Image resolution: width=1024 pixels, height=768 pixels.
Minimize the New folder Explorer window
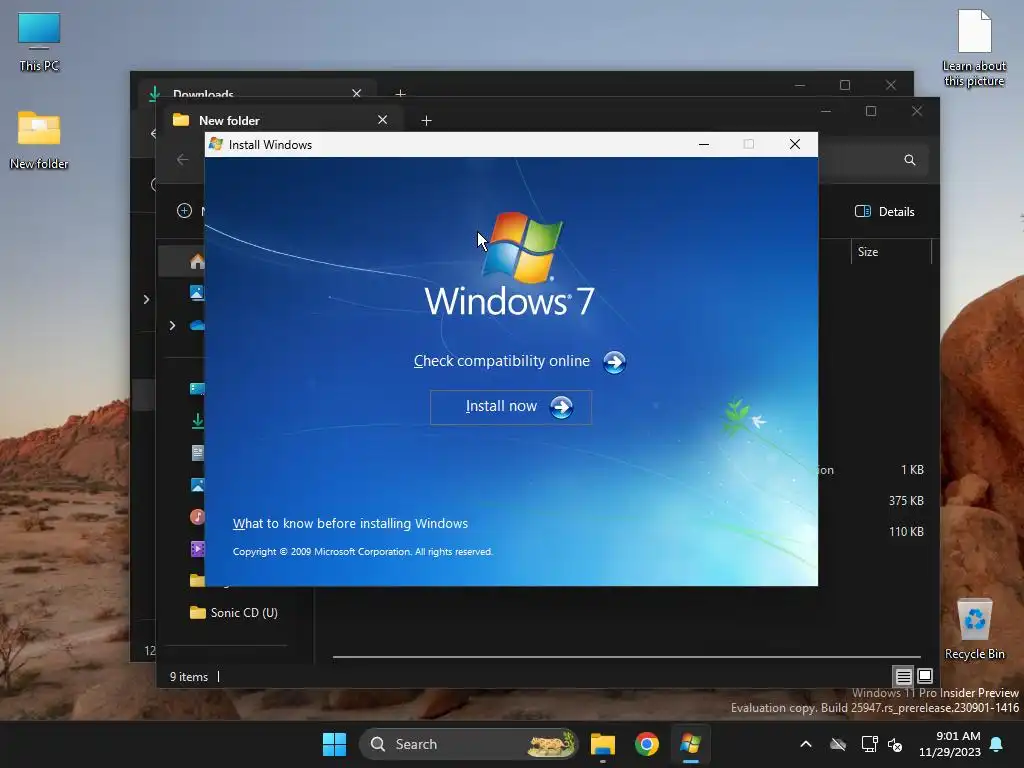coord(825,111)
